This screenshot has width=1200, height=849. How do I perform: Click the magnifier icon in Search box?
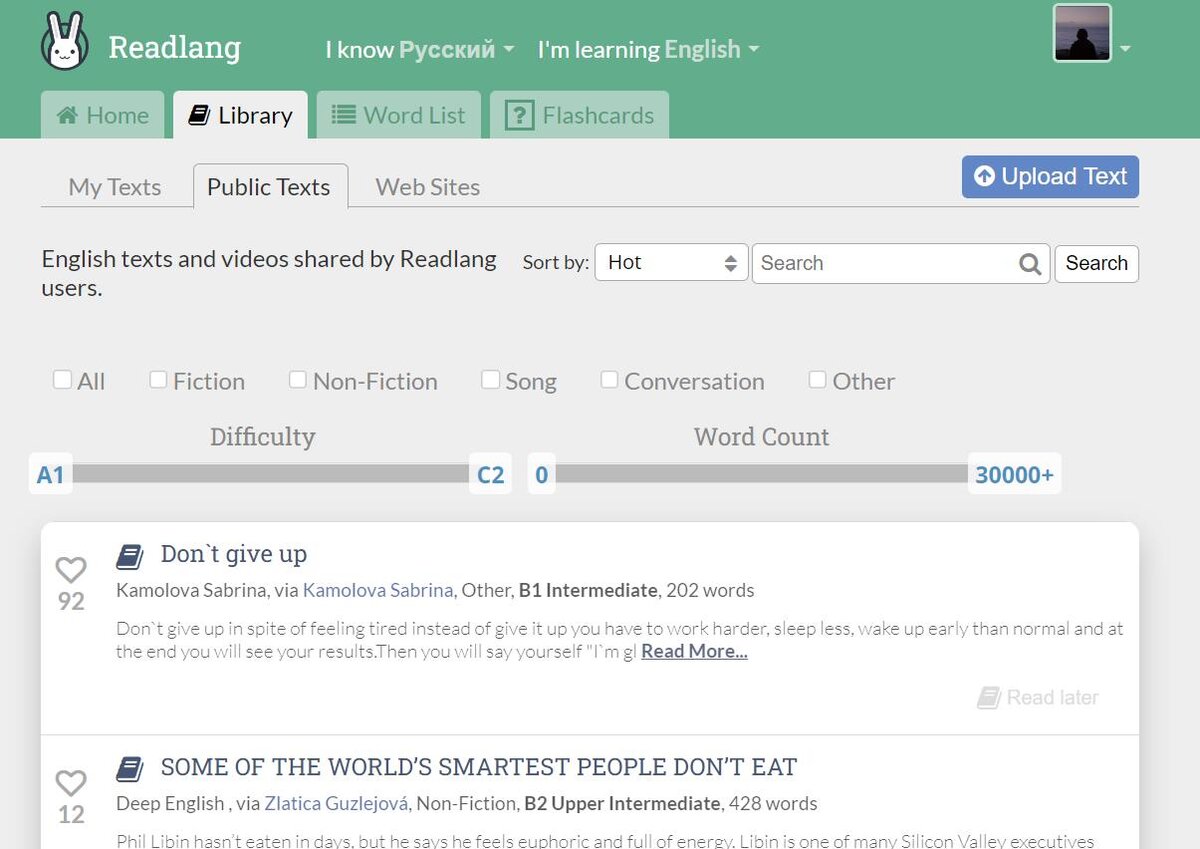tap(1030, 264)
